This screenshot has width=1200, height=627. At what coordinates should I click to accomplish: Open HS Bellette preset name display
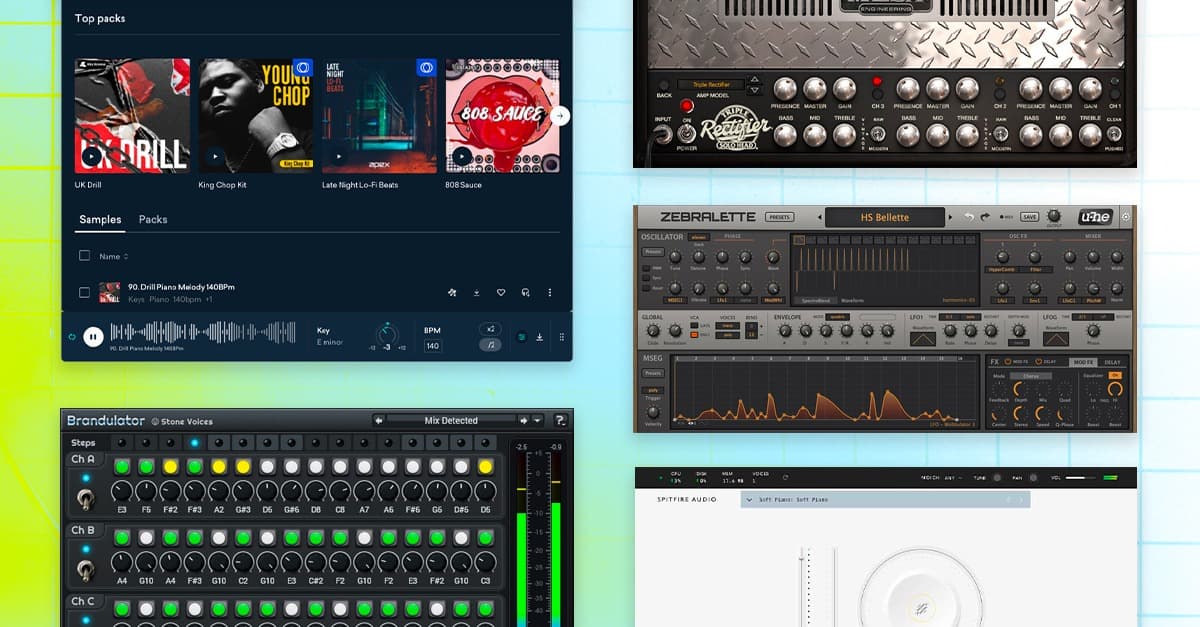(883, 217)
